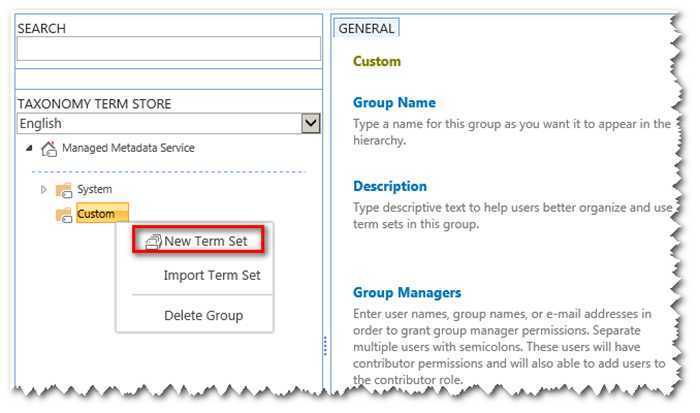Click the Custom title in General pane
700x413 pixels.
[x=377, y=61]
